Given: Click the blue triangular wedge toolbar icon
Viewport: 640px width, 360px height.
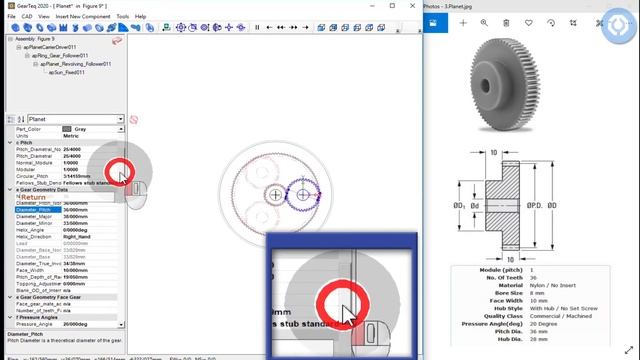Looking at the screenshot, I should click(123, 28).
